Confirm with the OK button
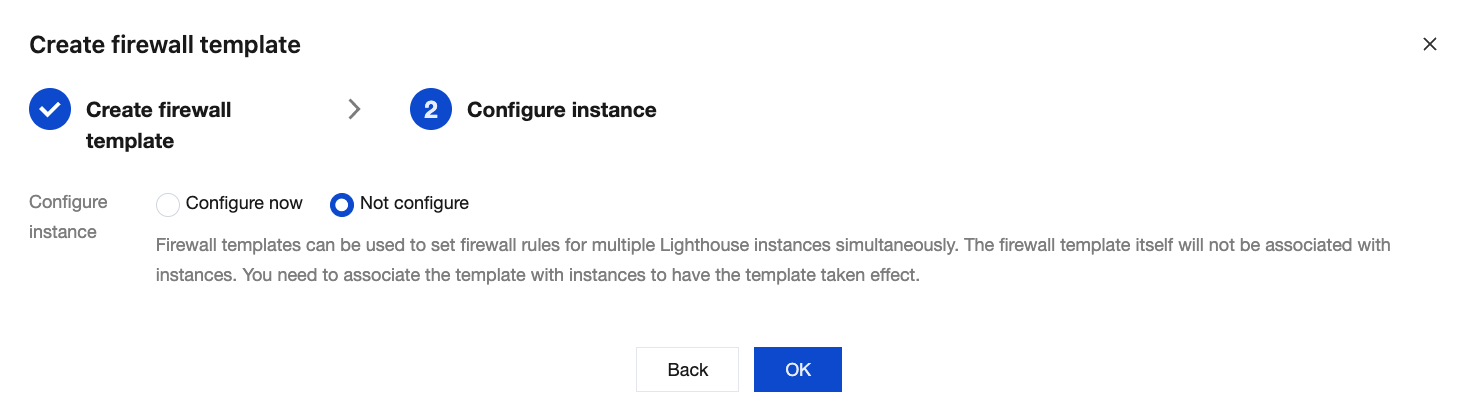 click(x=797, y=370)
